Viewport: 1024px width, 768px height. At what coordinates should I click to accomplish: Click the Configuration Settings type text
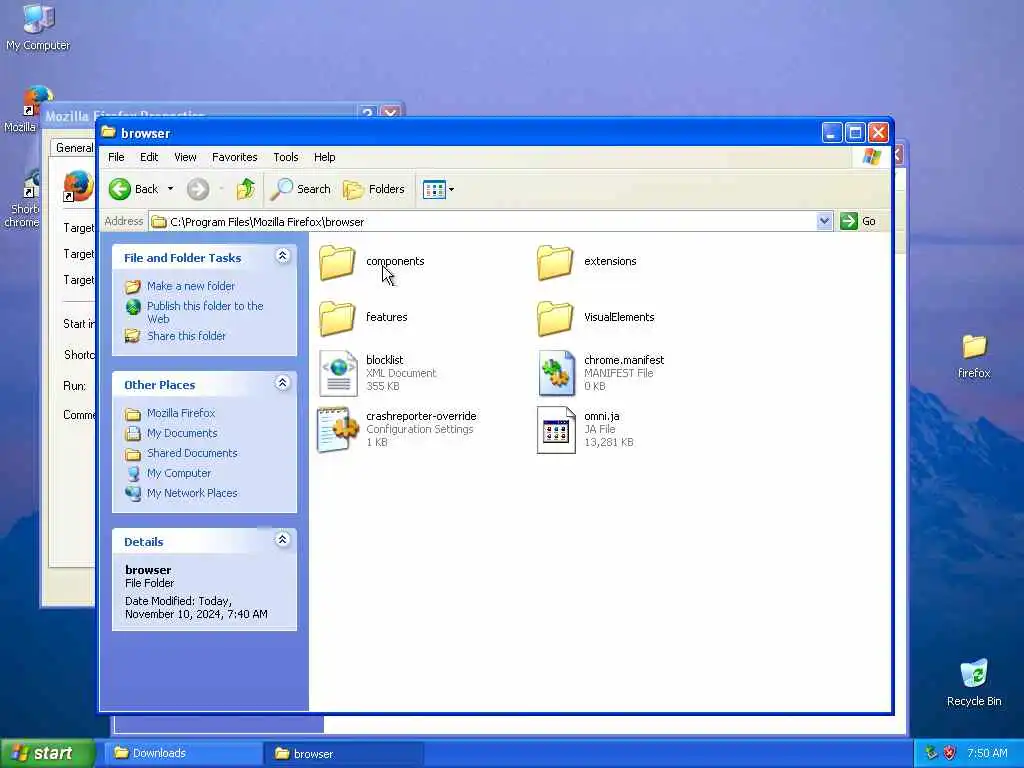419,430
